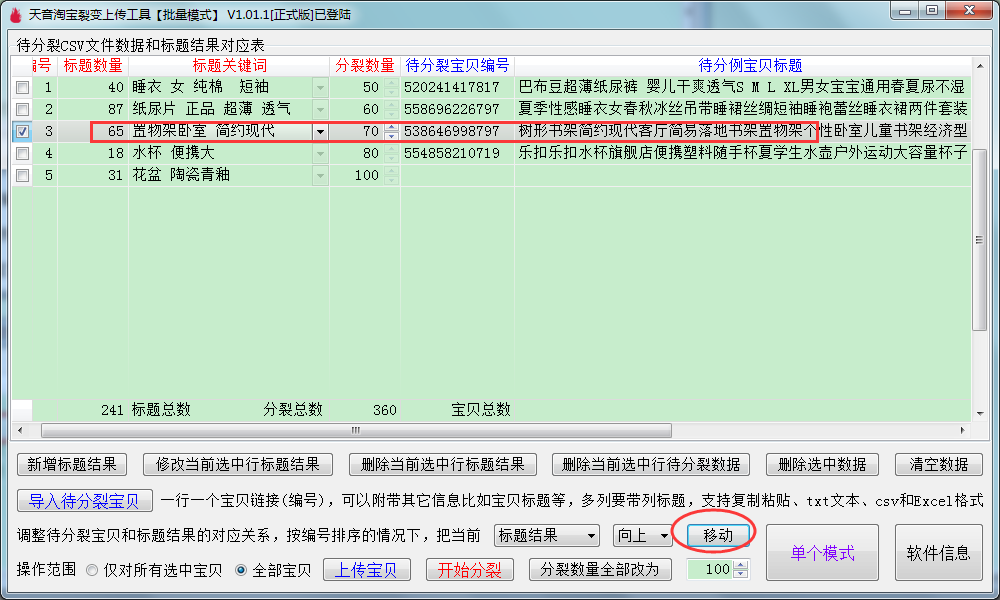Screen dimensions: 1000x600
Task: Select the 全部宝贝 radio button
Action: coord(241,571)
